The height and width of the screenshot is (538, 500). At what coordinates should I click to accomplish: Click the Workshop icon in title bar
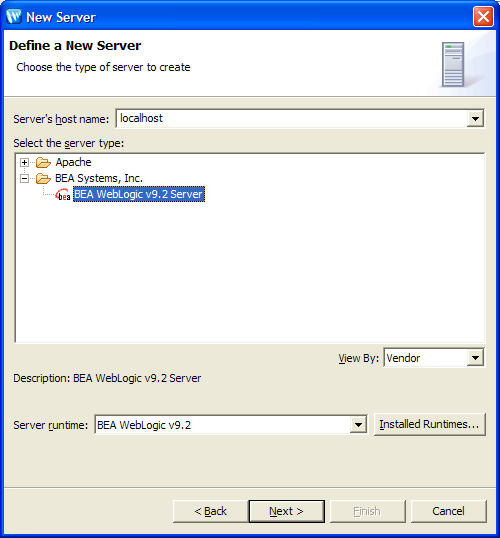[14, 16]
